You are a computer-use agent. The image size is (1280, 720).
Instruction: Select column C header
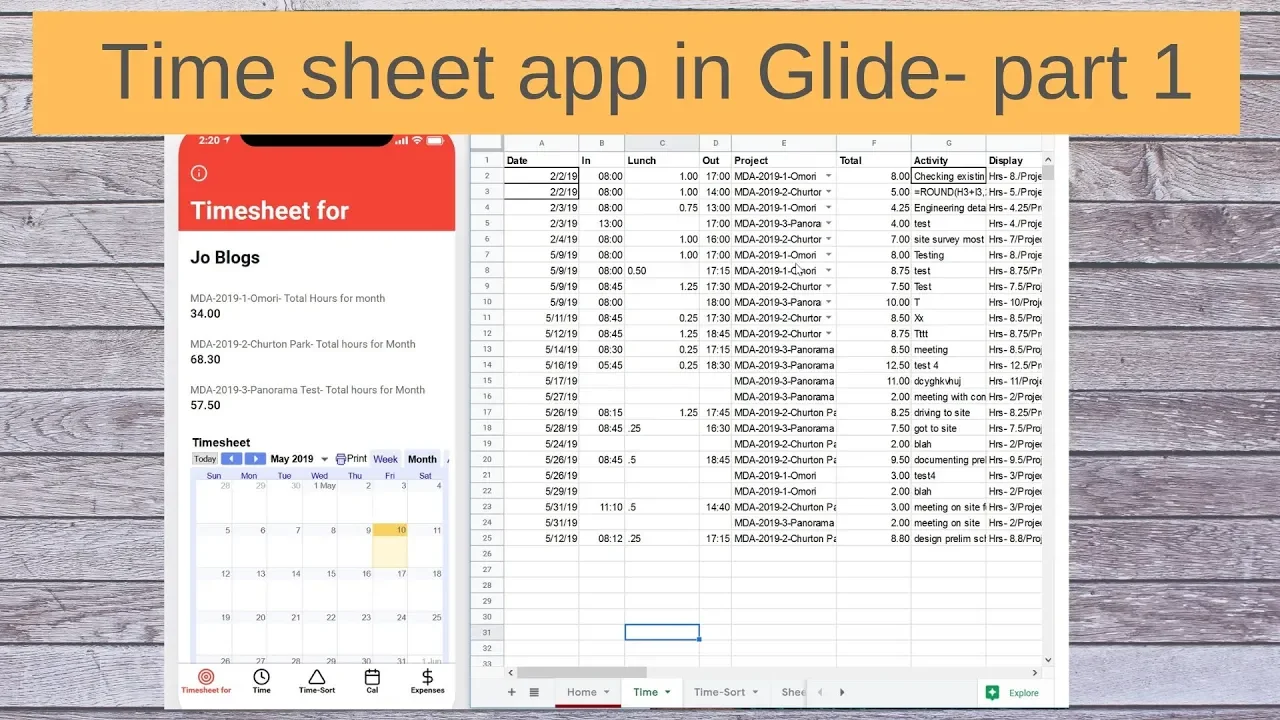pos(662,144)
